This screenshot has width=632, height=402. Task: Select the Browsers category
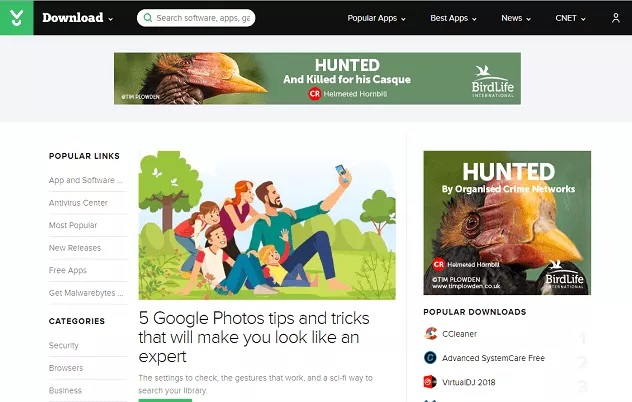tap(66, 368)
